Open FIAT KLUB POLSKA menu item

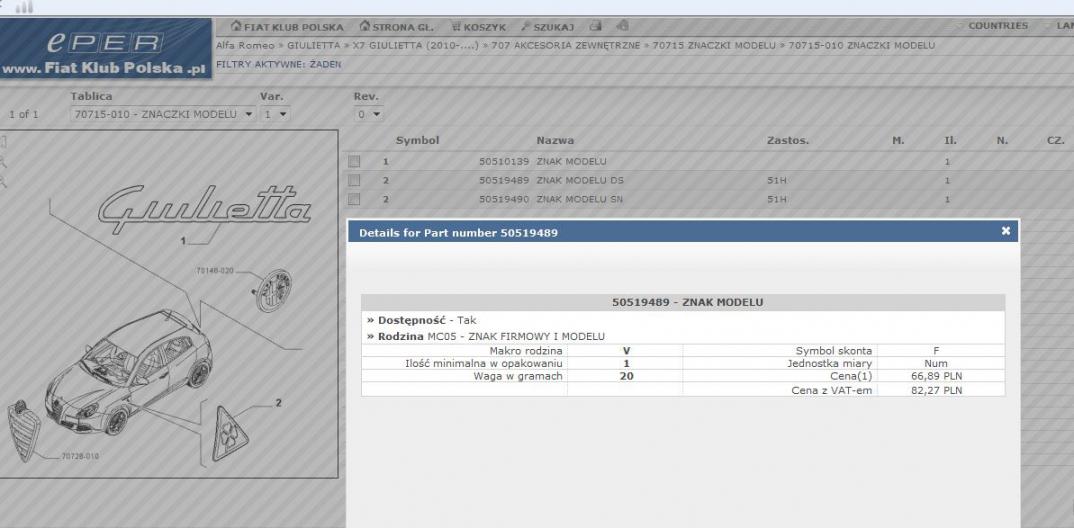pos(287,27)
